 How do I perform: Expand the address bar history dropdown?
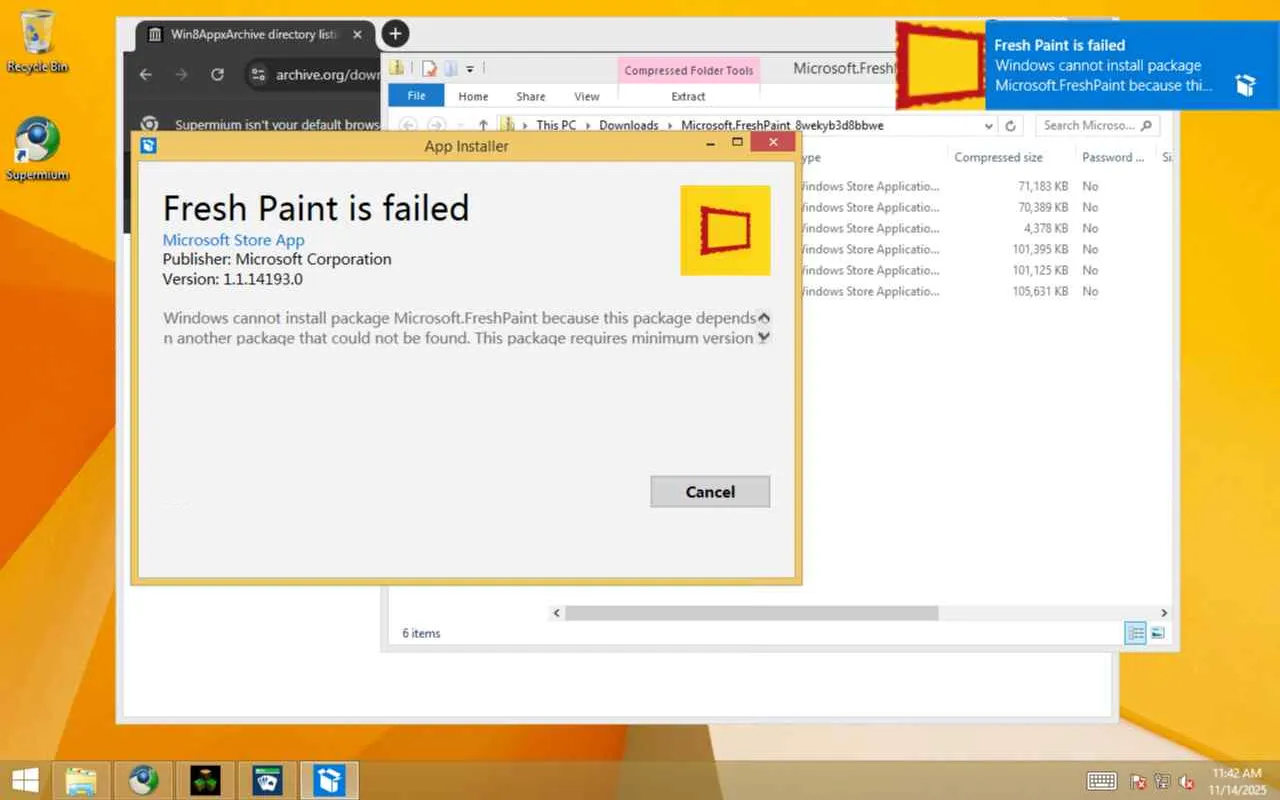tap(989, 126)
